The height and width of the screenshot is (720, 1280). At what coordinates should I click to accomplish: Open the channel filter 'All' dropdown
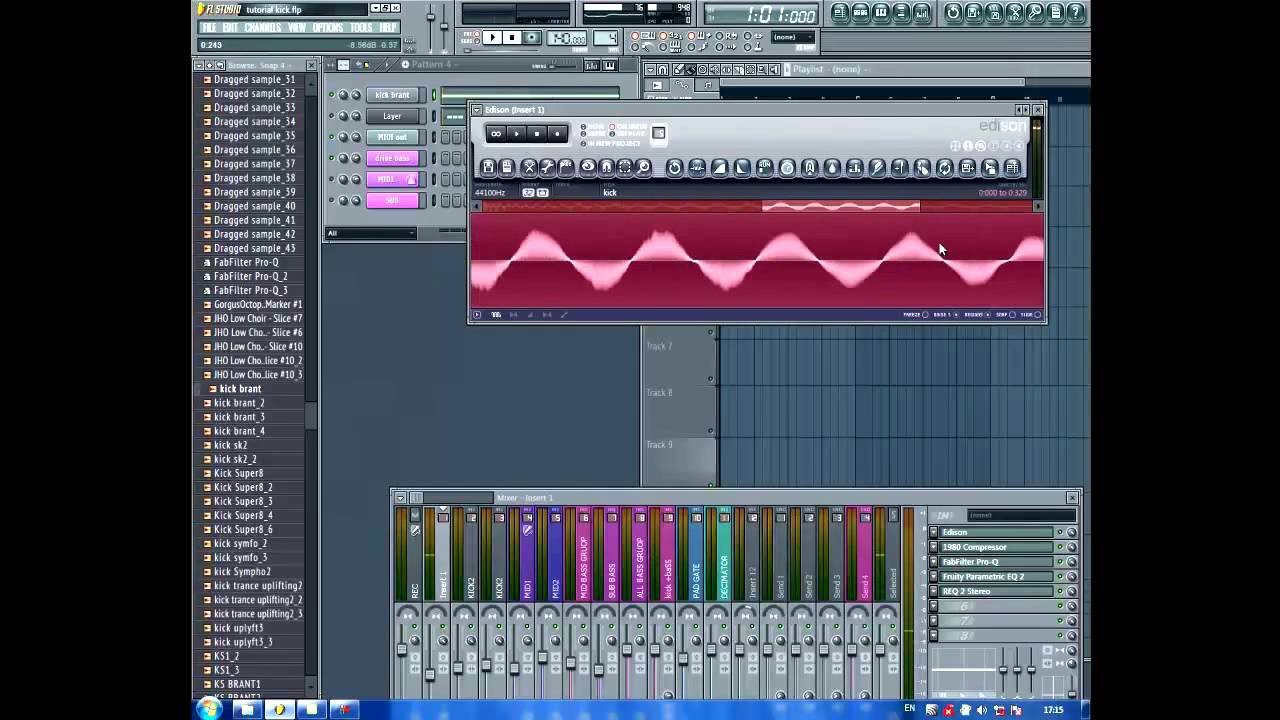(370, 233)
